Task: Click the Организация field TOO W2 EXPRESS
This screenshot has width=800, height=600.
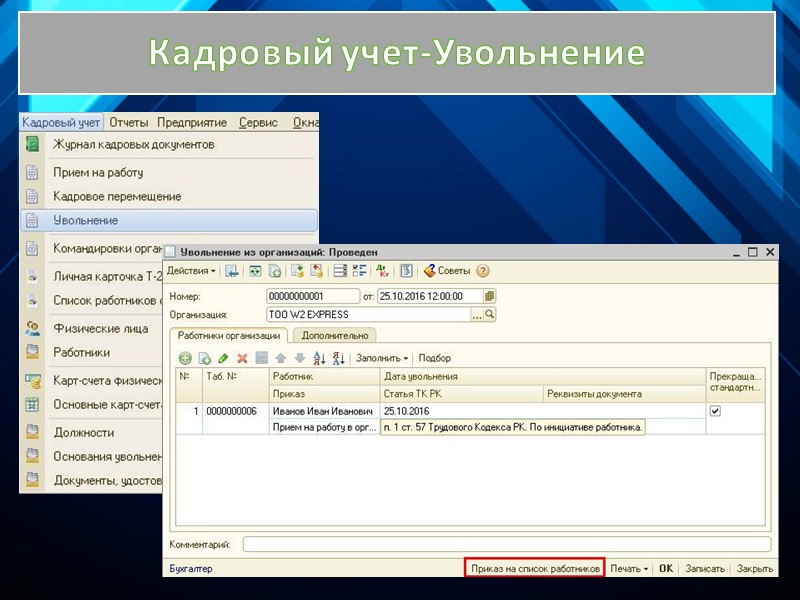Action: coord(368,314)
